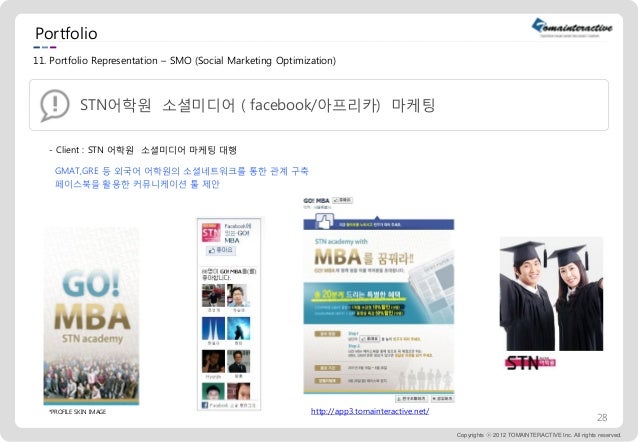Click the green 20-minute offer banner
The image size is (638, 442).
pyautogui.click(x=379, y=304)
